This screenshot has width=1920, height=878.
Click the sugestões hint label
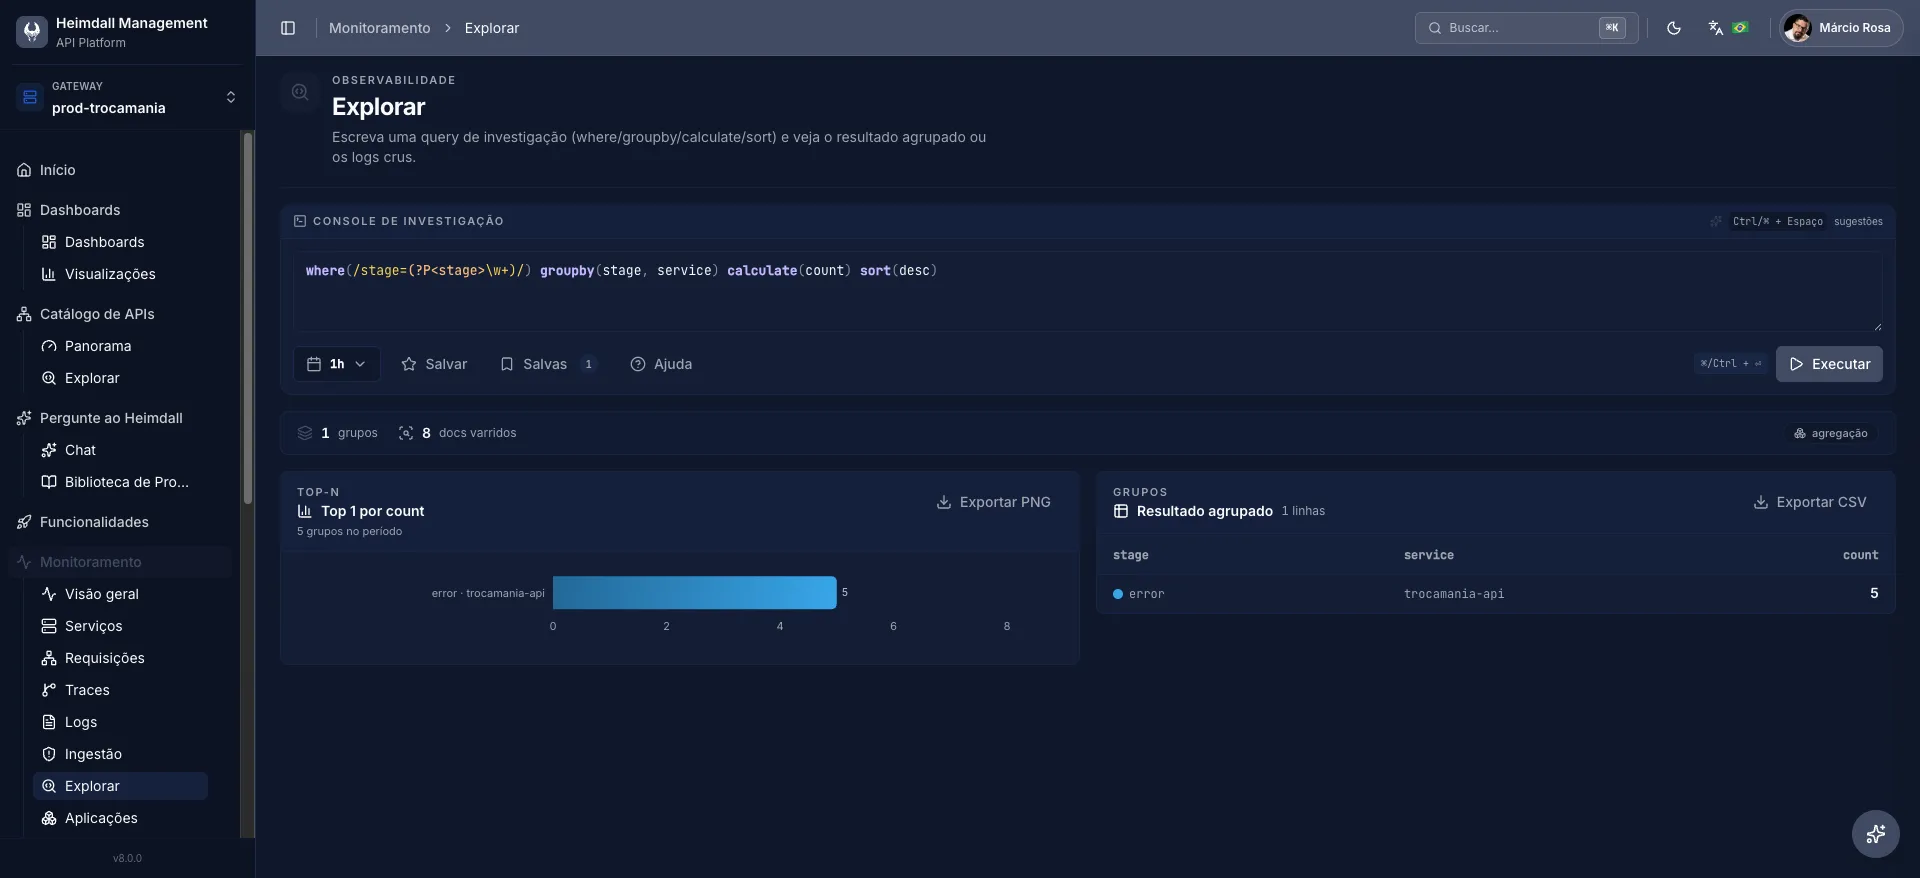click(x=1858, y=221)
